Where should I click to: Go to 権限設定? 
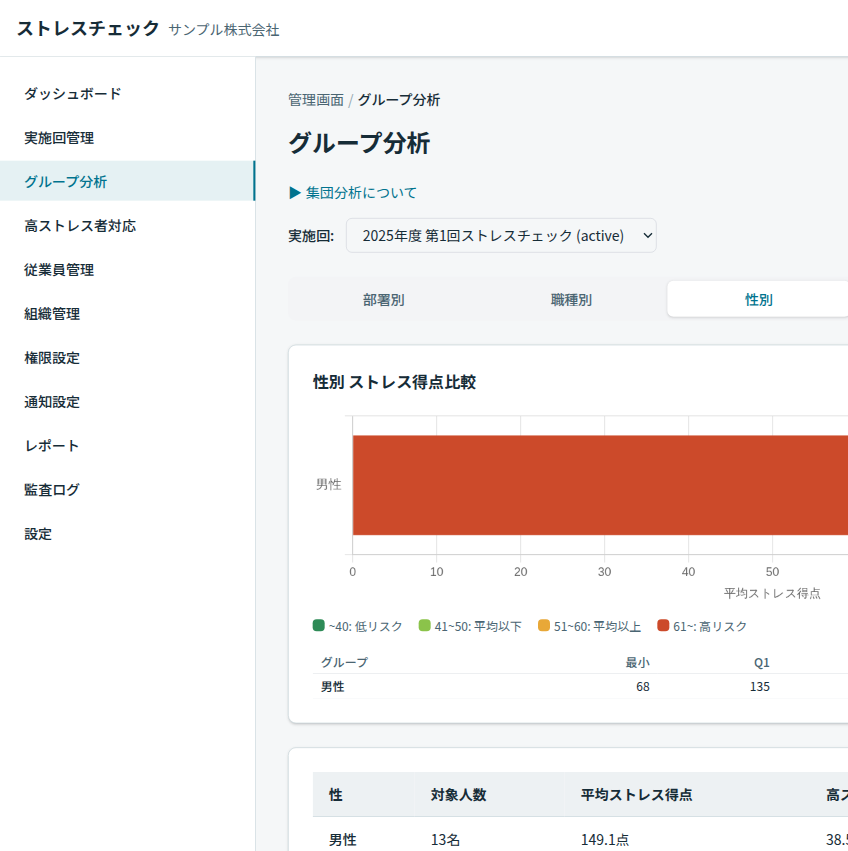(52, 358)
